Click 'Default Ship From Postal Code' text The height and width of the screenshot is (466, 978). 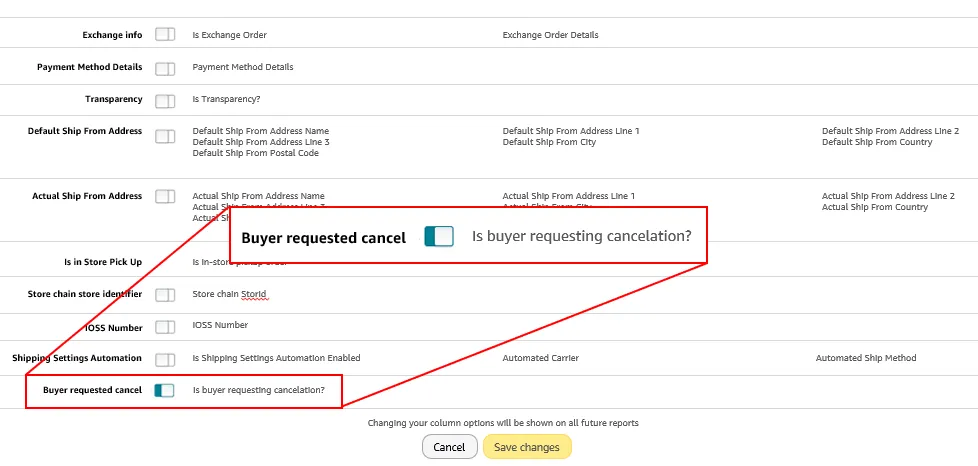pyautogui.click(x=256, y=153)
